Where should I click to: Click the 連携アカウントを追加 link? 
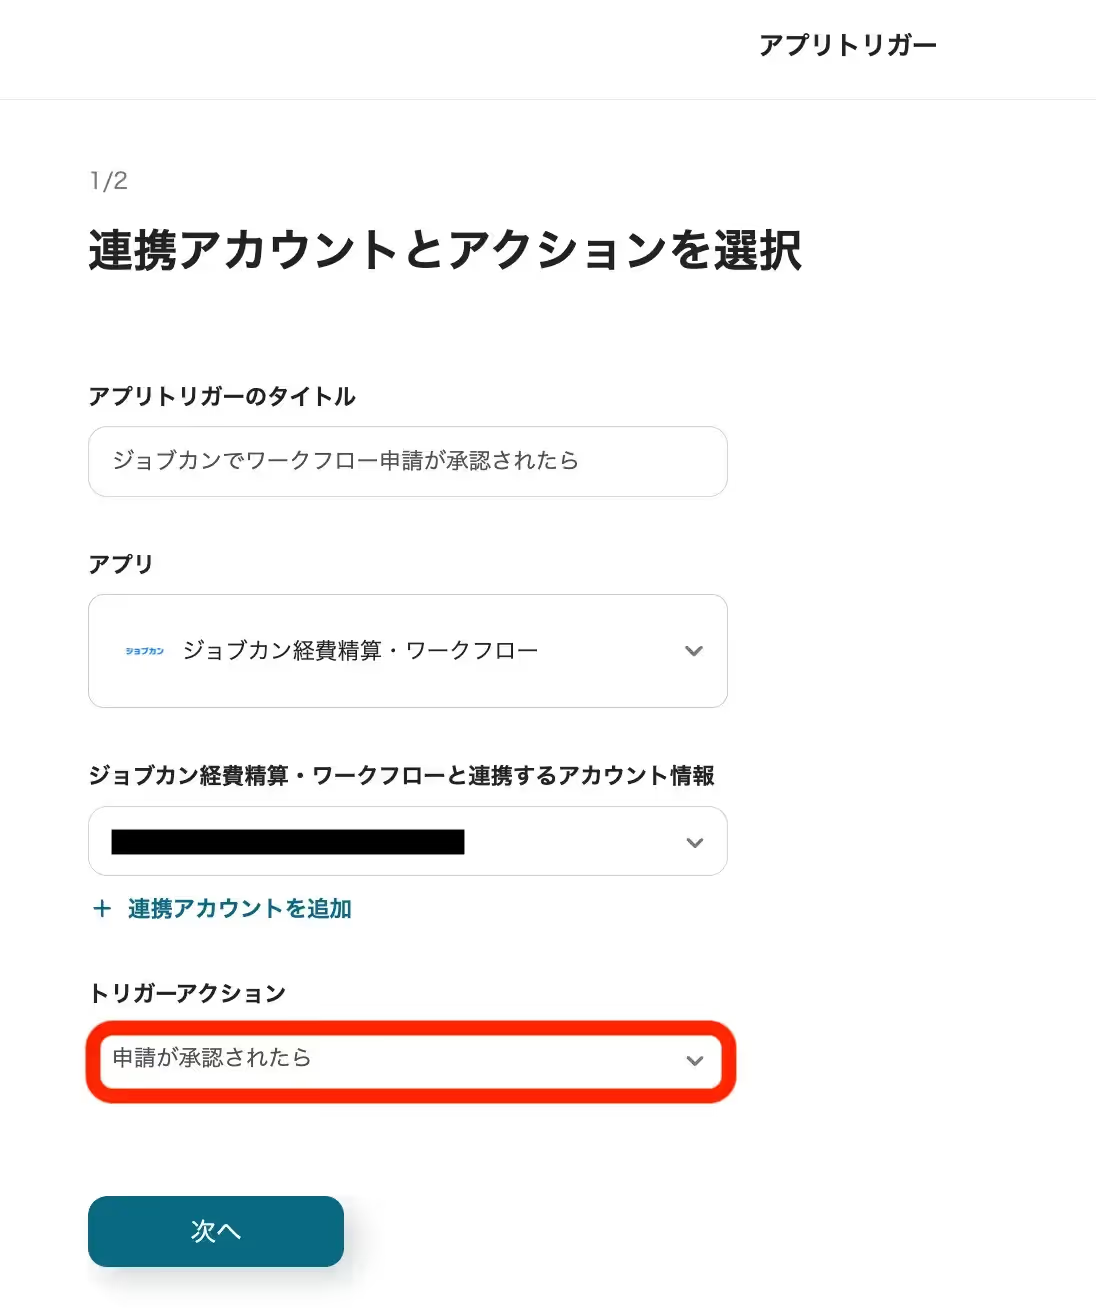click(239, 908)
